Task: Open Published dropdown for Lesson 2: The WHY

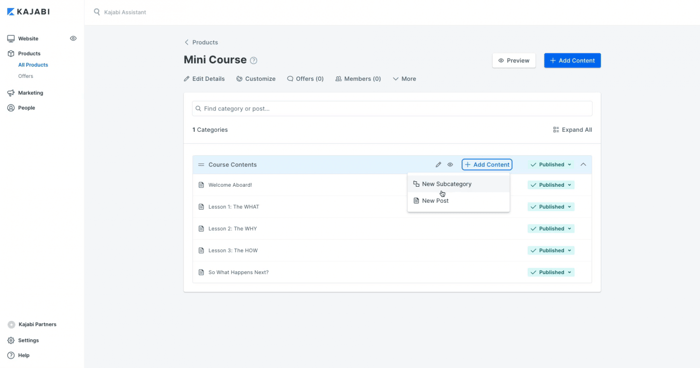Action: click(x=551, y=229)
